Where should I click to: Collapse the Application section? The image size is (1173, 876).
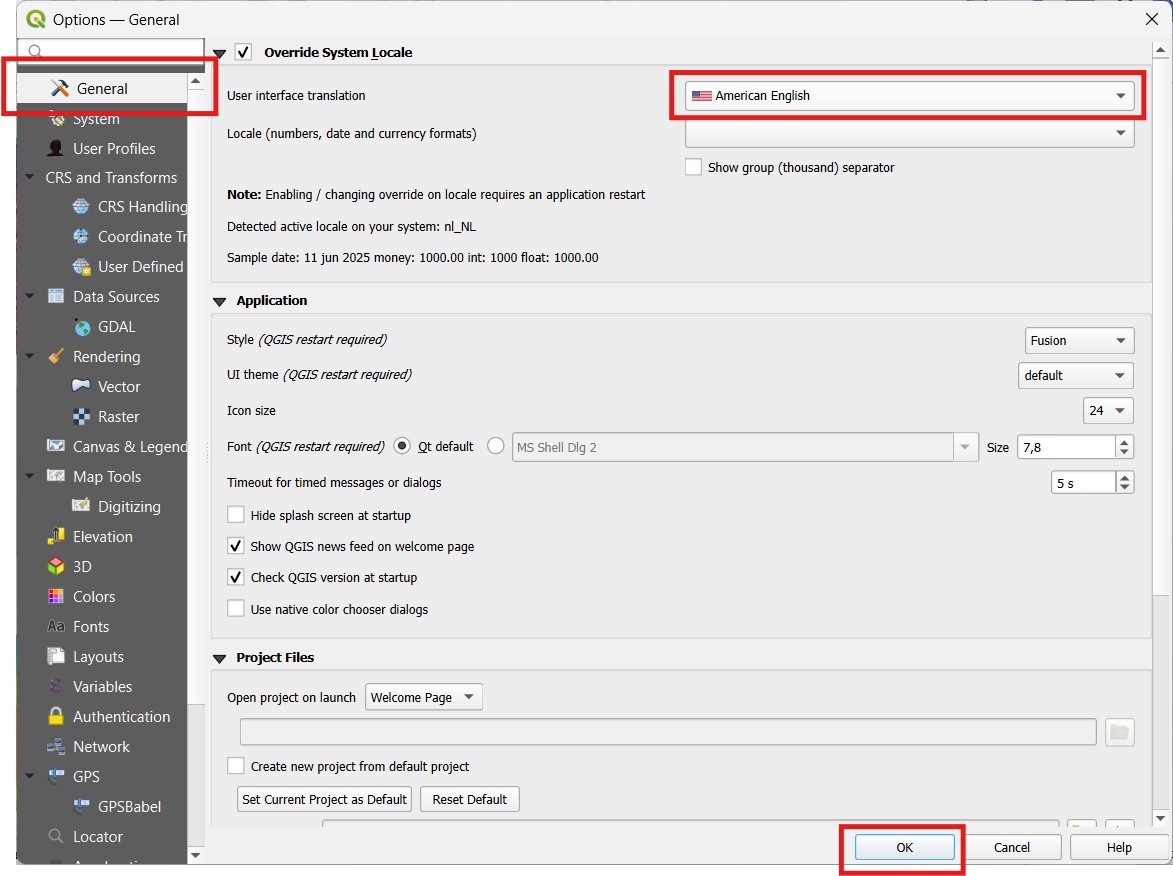click(x=220, y=301)
